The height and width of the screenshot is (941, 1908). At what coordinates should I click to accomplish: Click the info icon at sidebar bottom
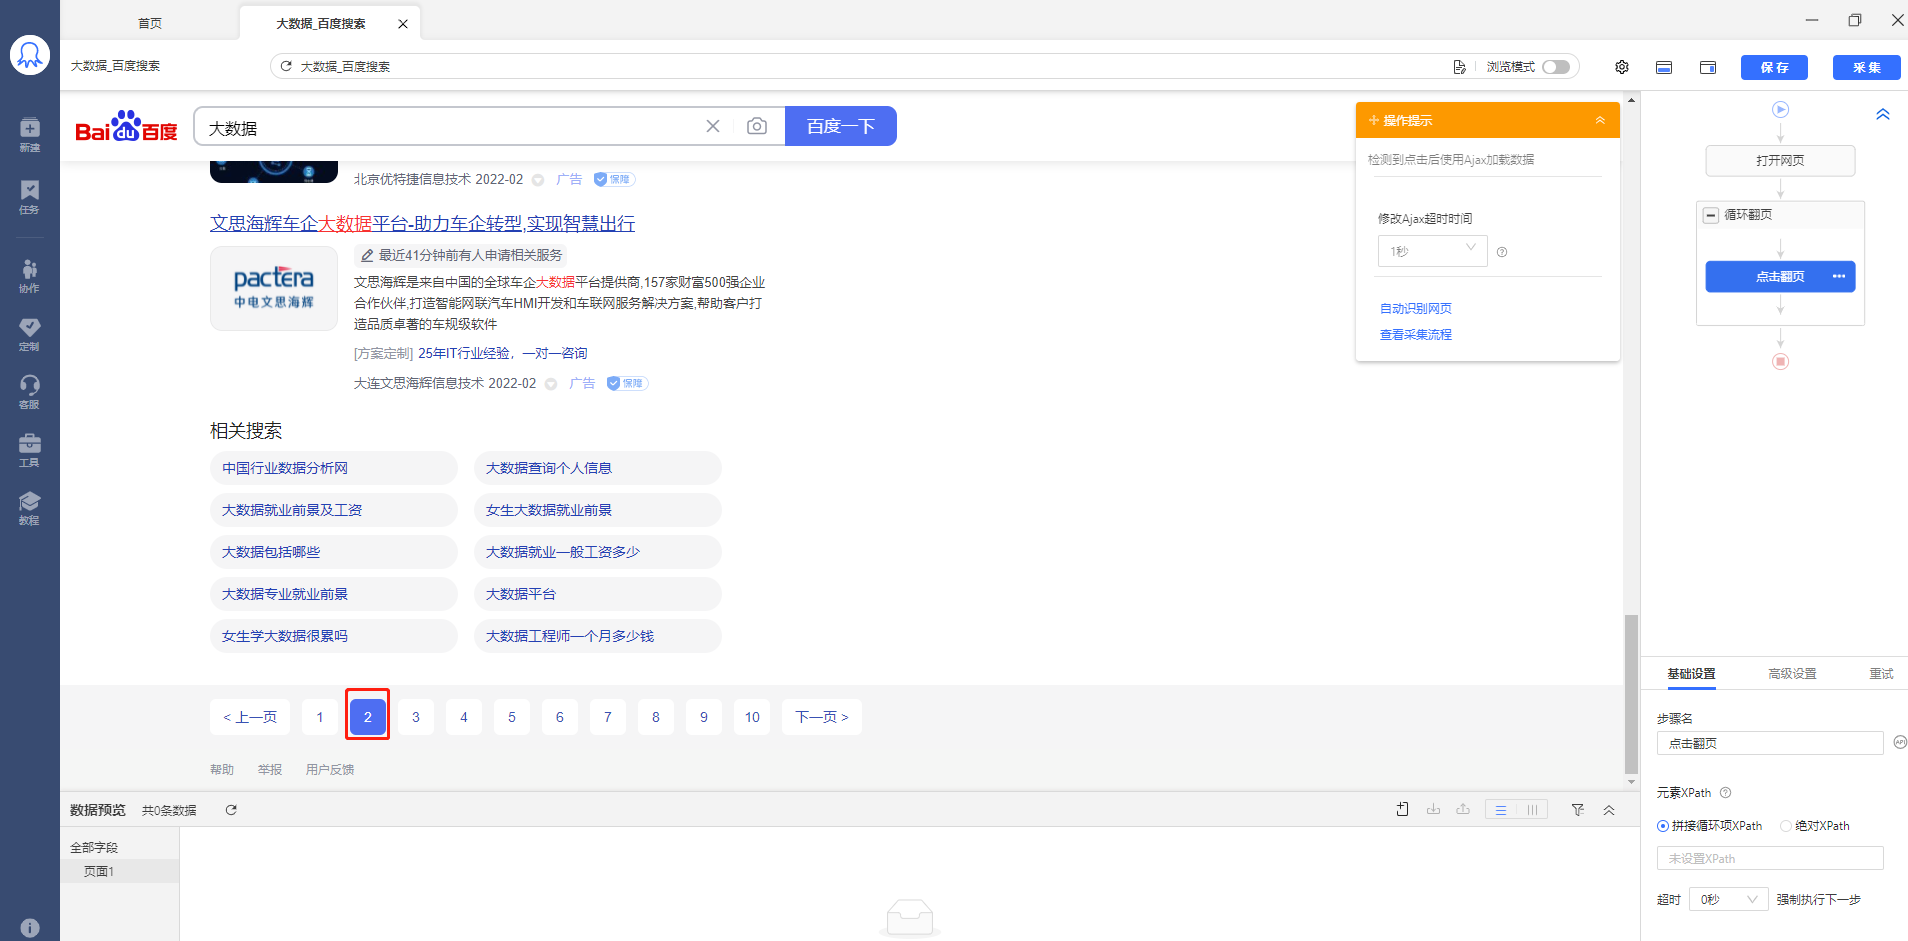pos(30,928)
